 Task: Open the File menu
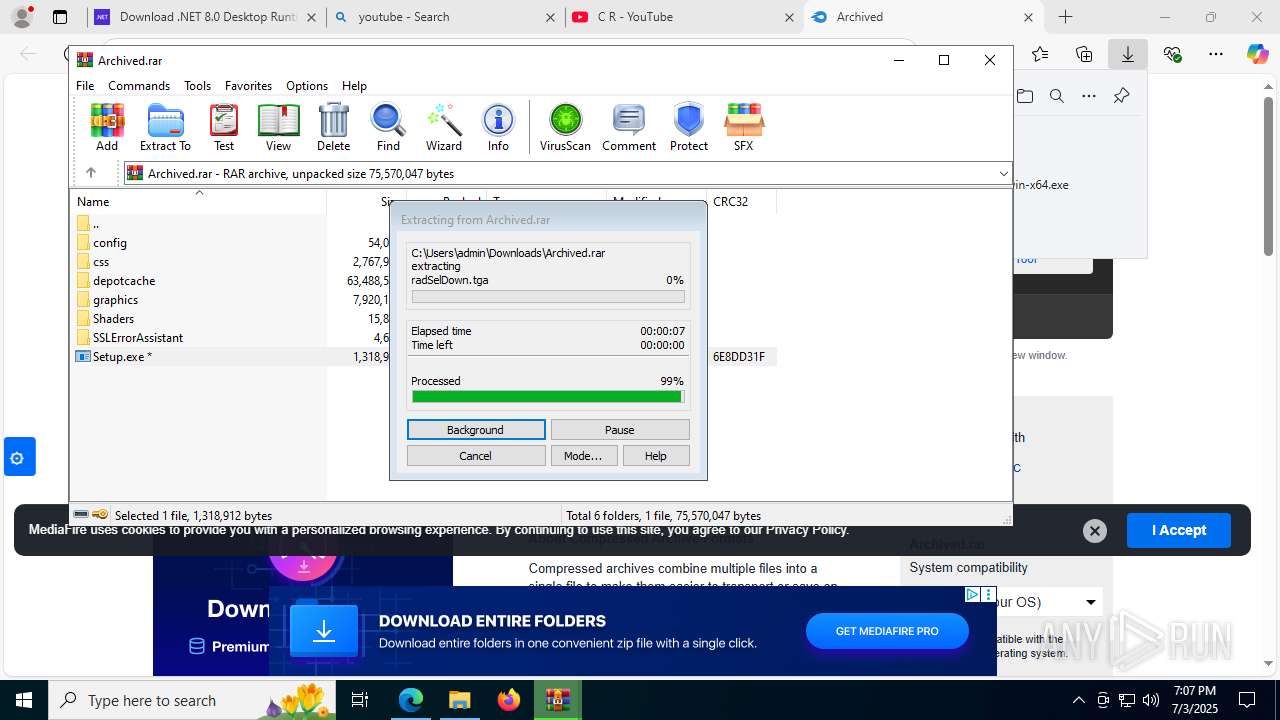coord(85,86)
